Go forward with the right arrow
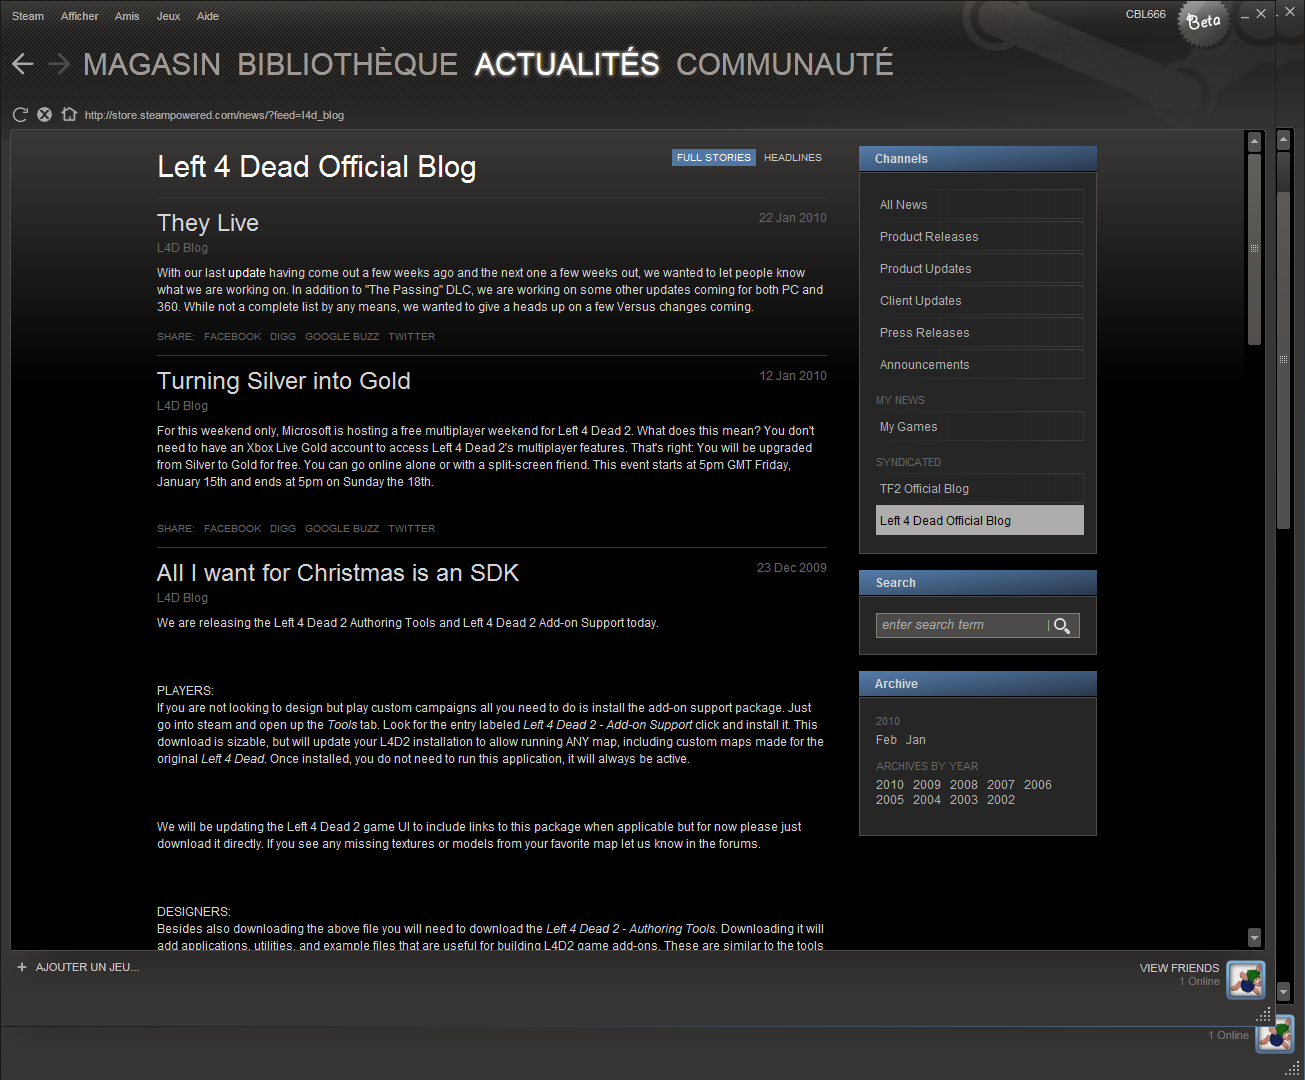Screen dimensions: 1305x1080 pyautogui.click(x=59, y=64)
